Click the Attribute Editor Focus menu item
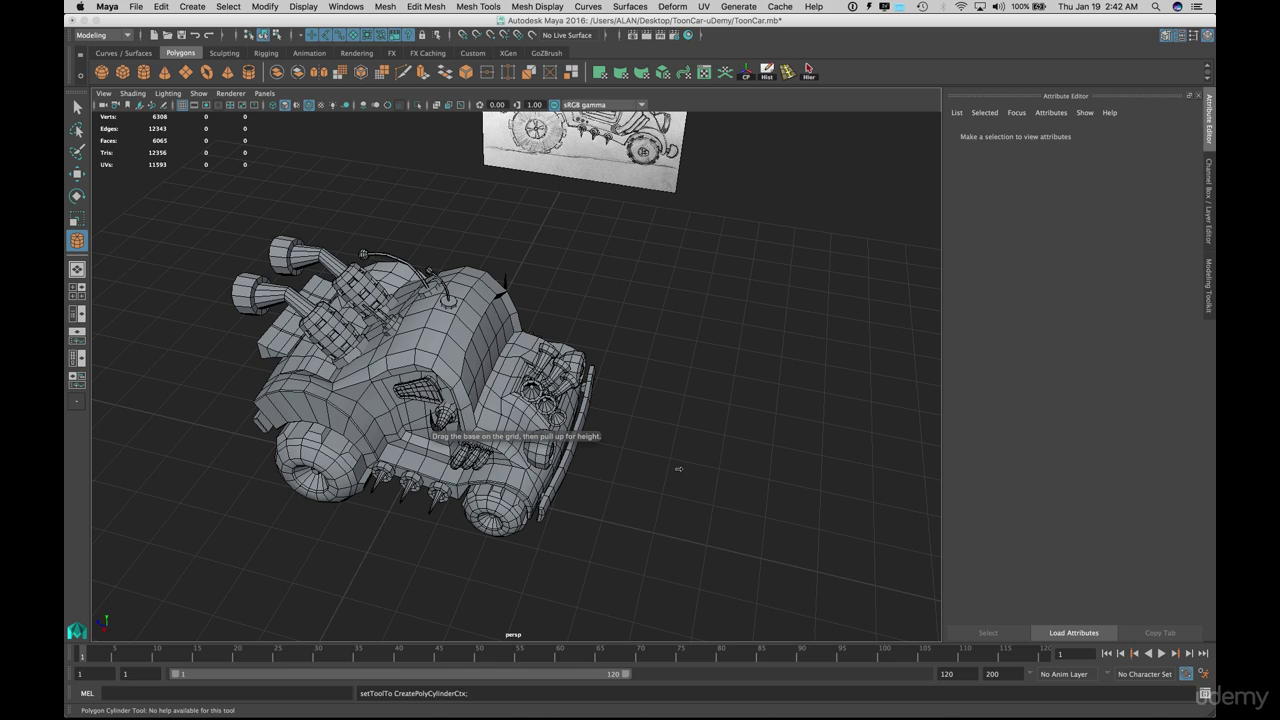 [1016, 113]
